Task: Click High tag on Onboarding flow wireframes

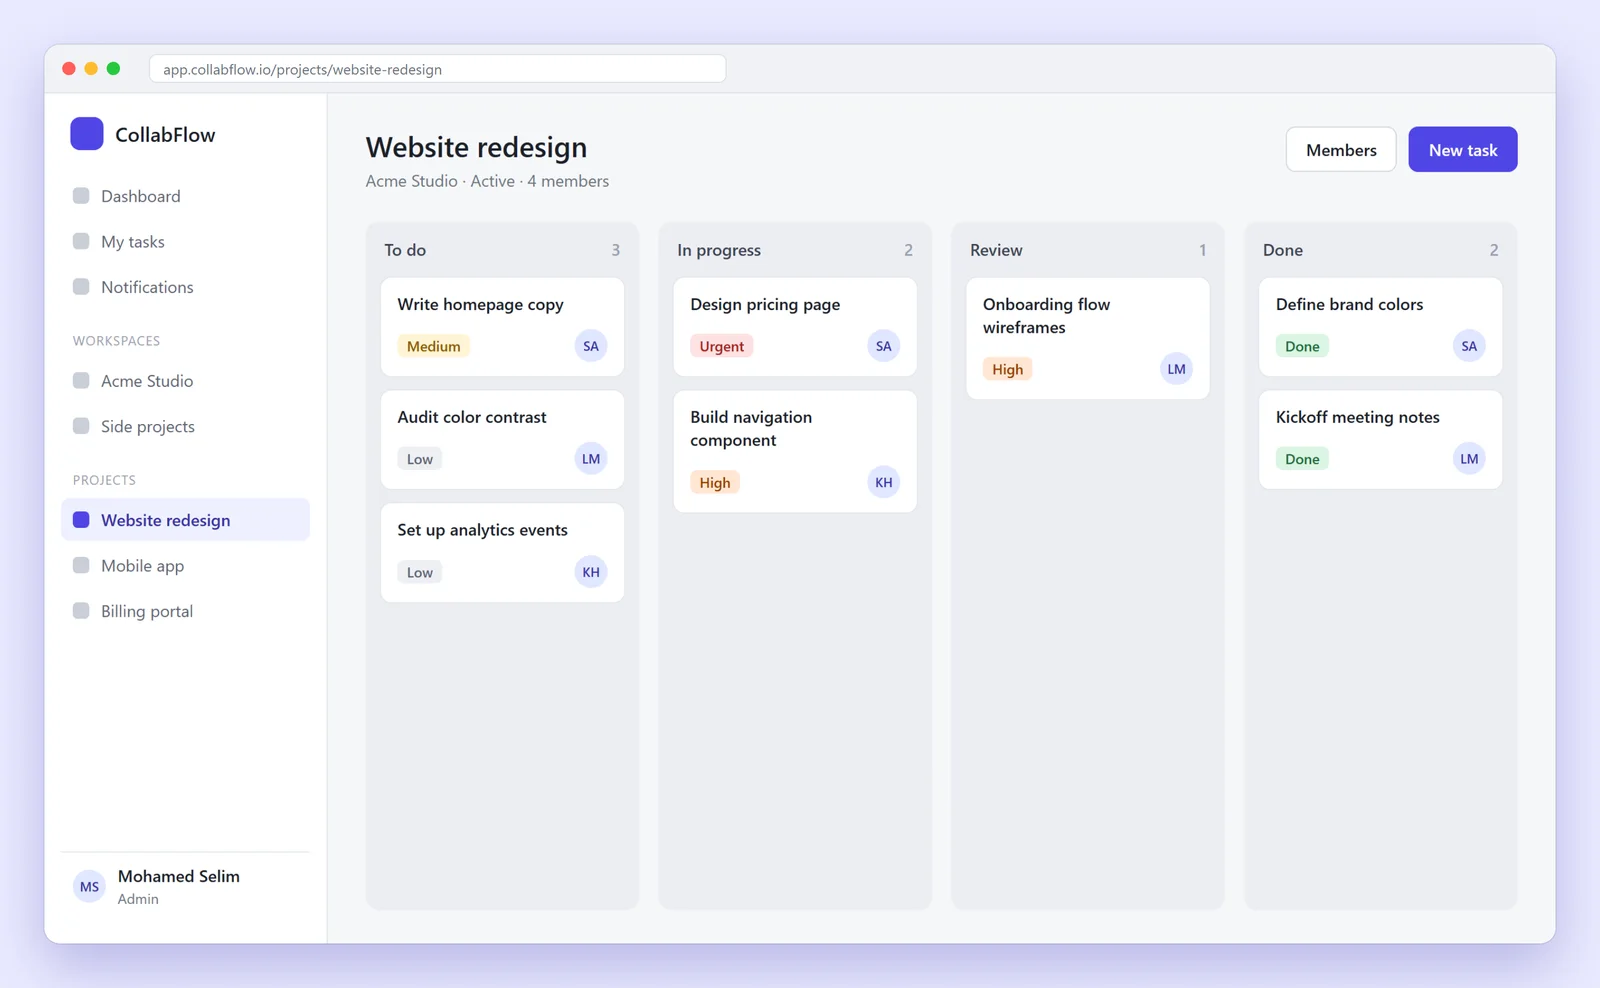Action: pos(1007,369)
